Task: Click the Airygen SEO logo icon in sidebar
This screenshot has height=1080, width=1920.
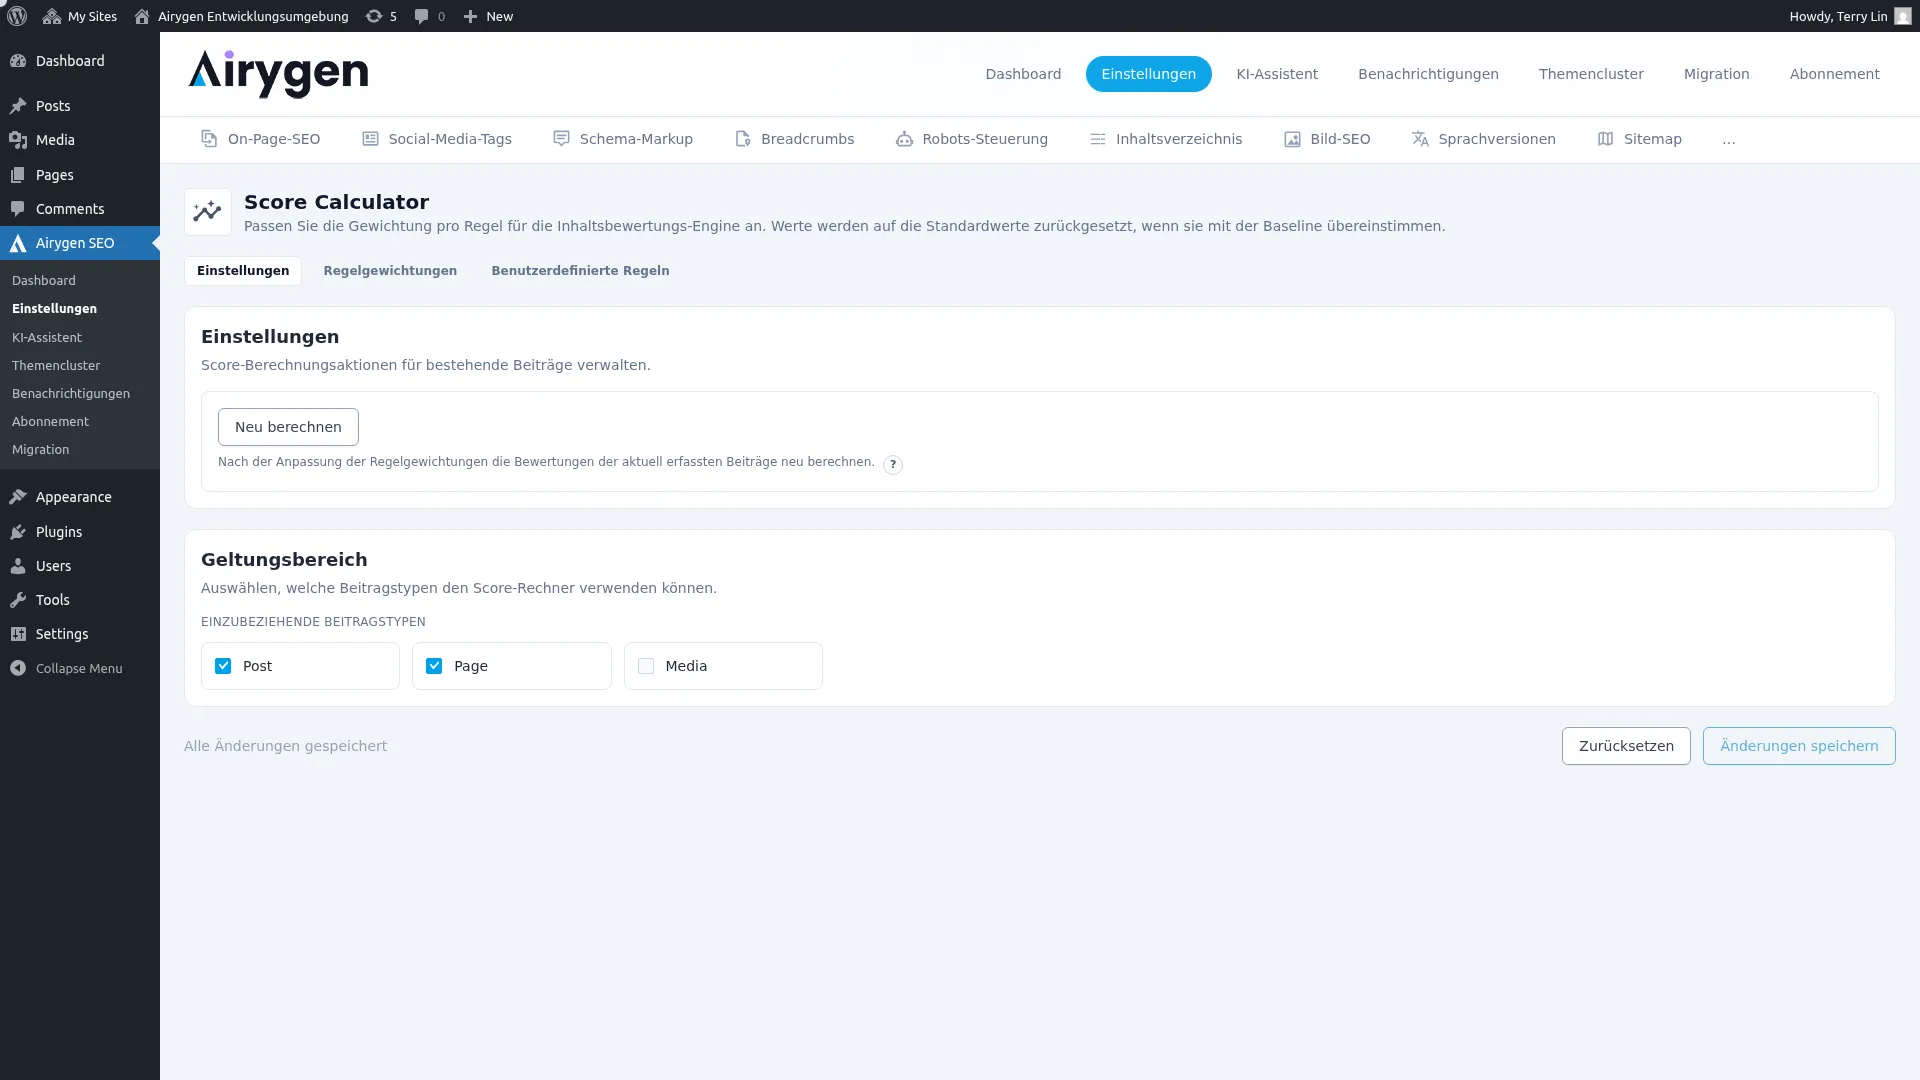Action: 18,243
